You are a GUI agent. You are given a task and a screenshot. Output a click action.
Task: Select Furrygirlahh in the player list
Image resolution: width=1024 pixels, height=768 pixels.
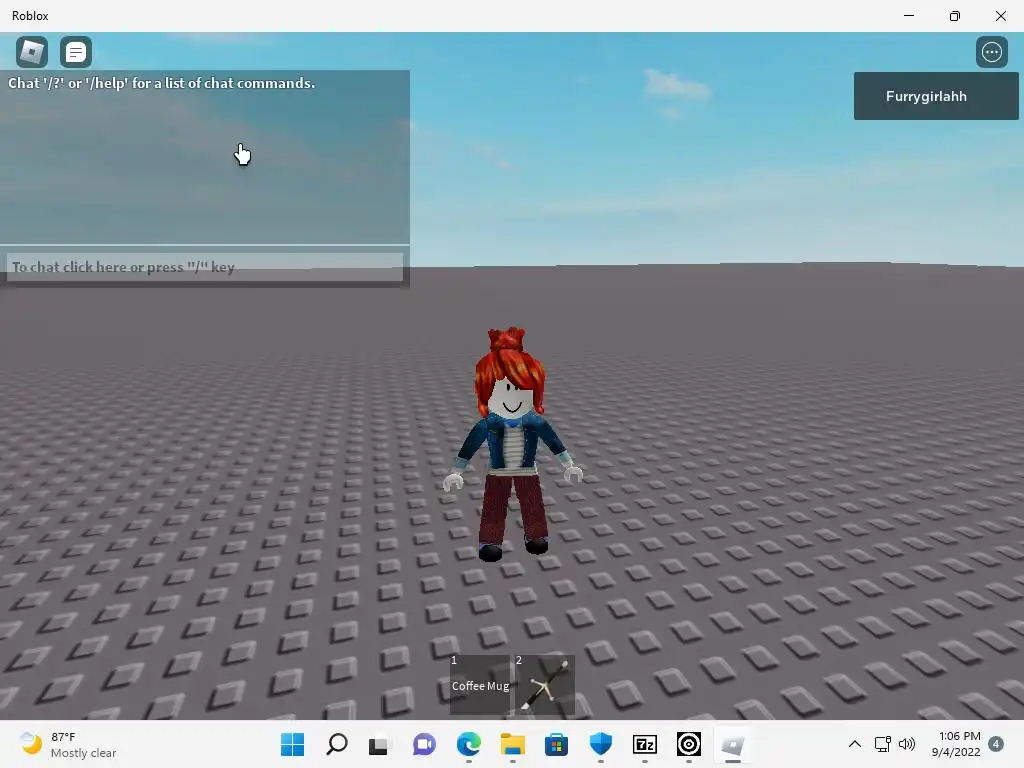tap(935, 96)
